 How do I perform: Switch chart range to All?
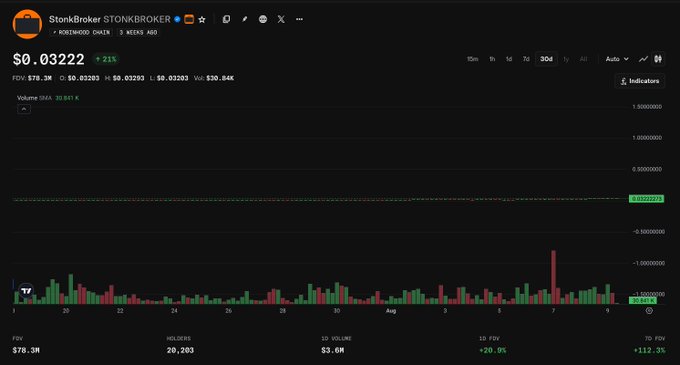[583, 59]
